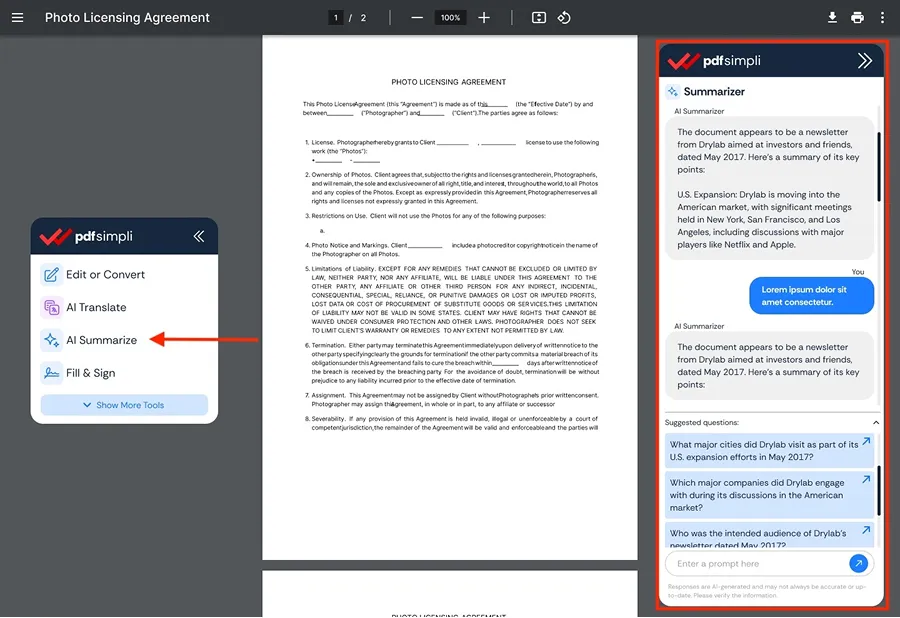
Task: Open the AI Summarize tool
Action: click(101, 340)
